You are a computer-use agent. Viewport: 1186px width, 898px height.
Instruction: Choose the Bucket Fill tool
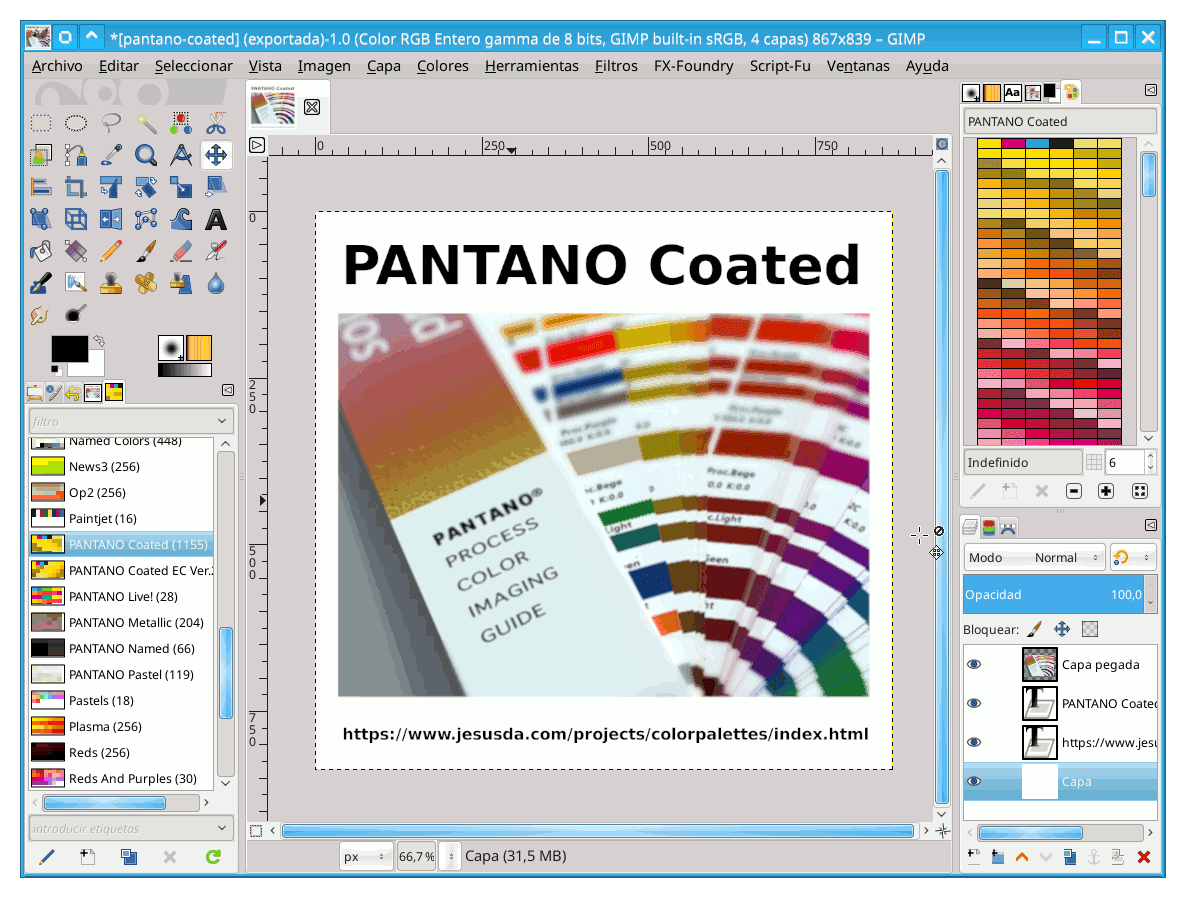[40, 251]
